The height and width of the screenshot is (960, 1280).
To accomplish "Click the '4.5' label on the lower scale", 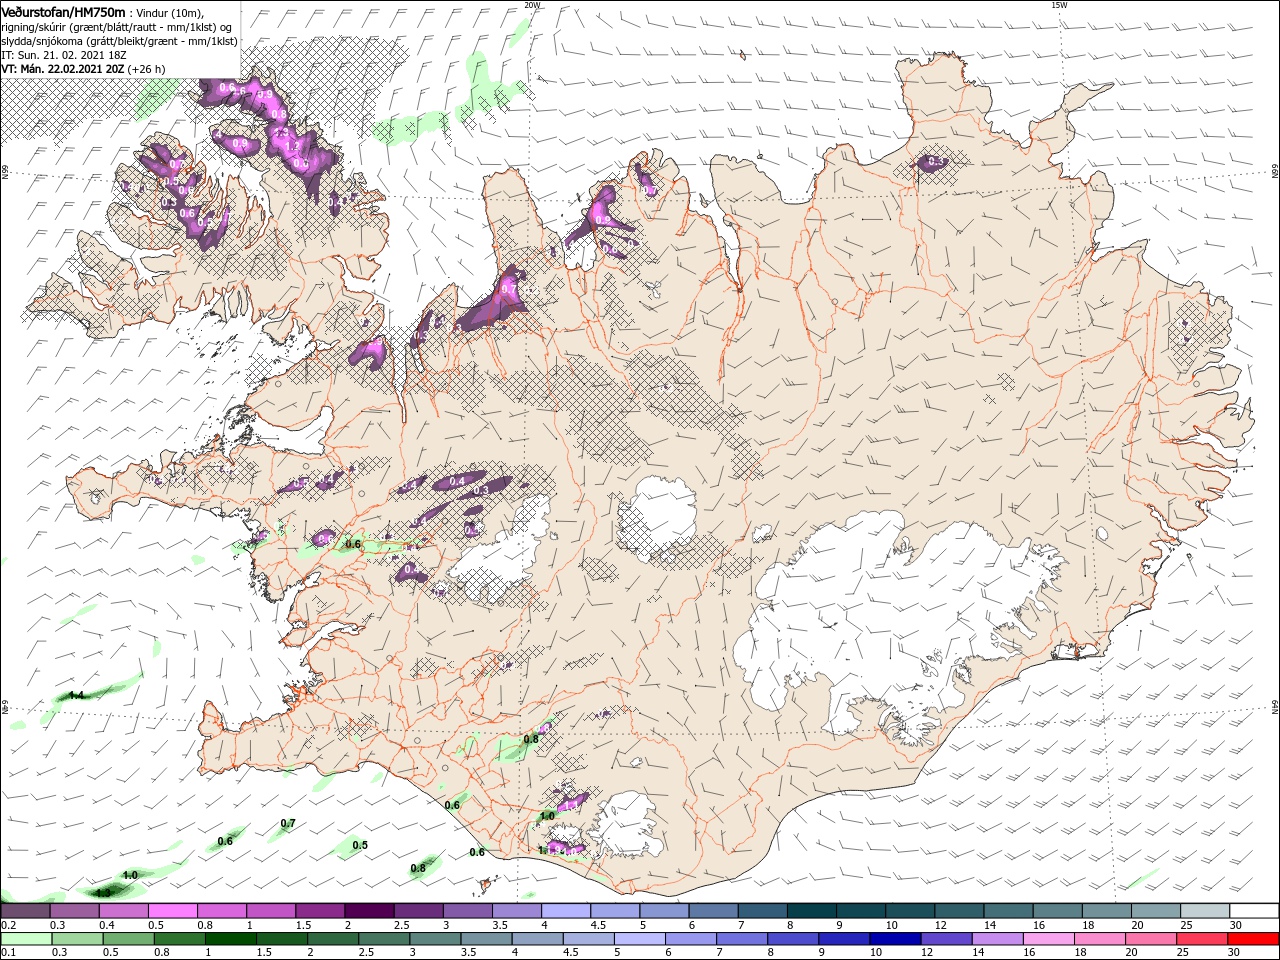I will pyautogui.click(x=571, y=953).
